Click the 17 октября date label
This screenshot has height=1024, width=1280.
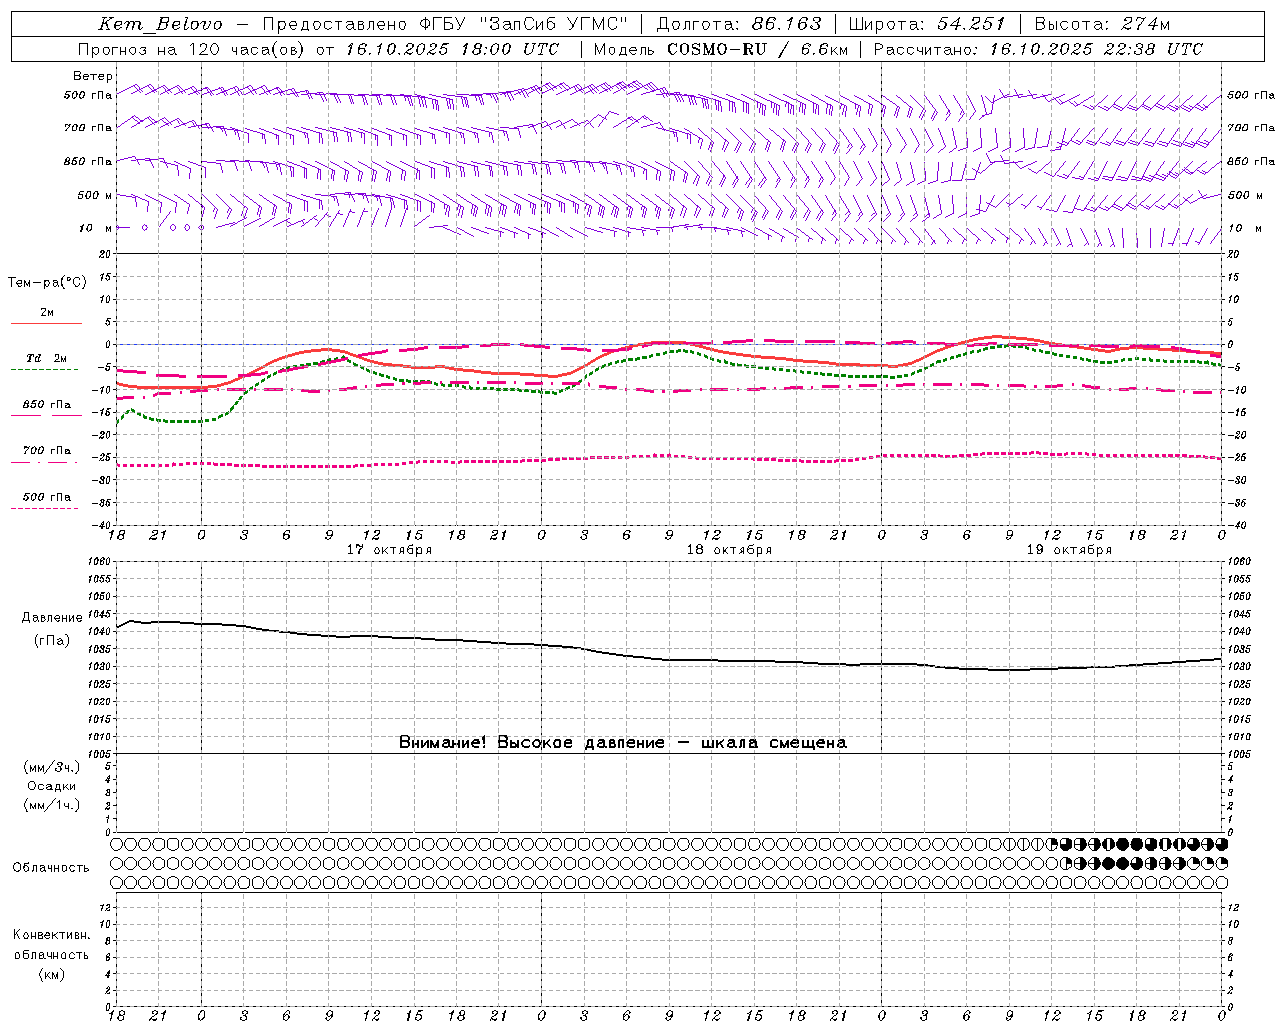point(390,550)
